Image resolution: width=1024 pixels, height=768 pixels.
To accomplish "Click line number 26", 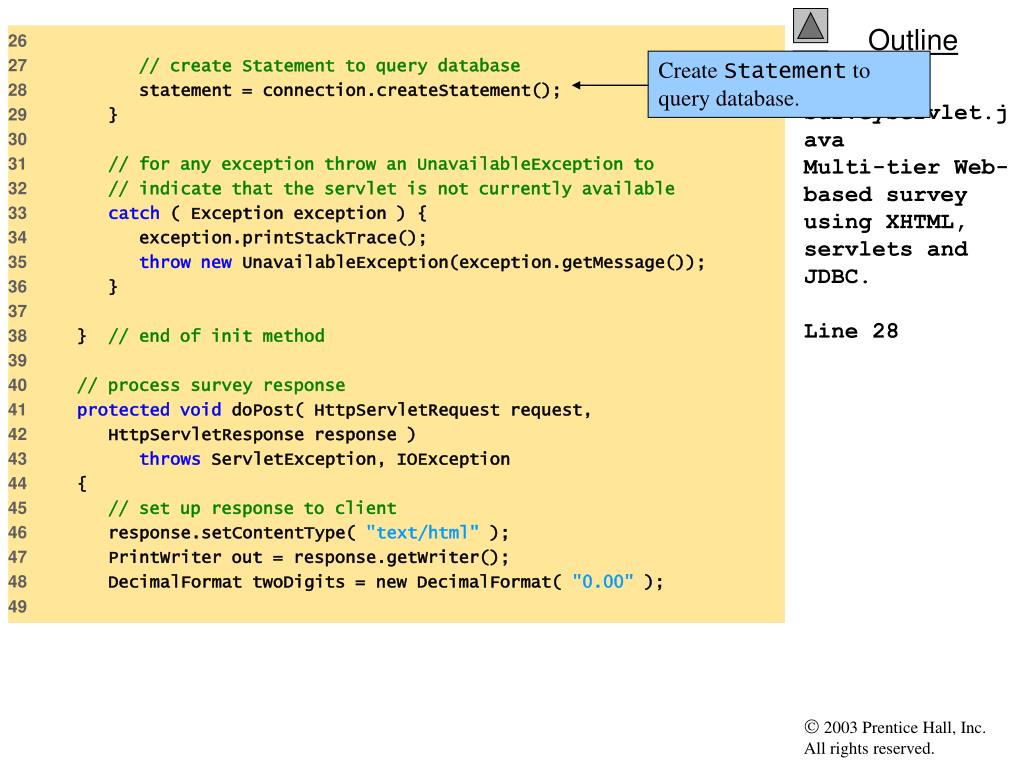I will [18, 41].
